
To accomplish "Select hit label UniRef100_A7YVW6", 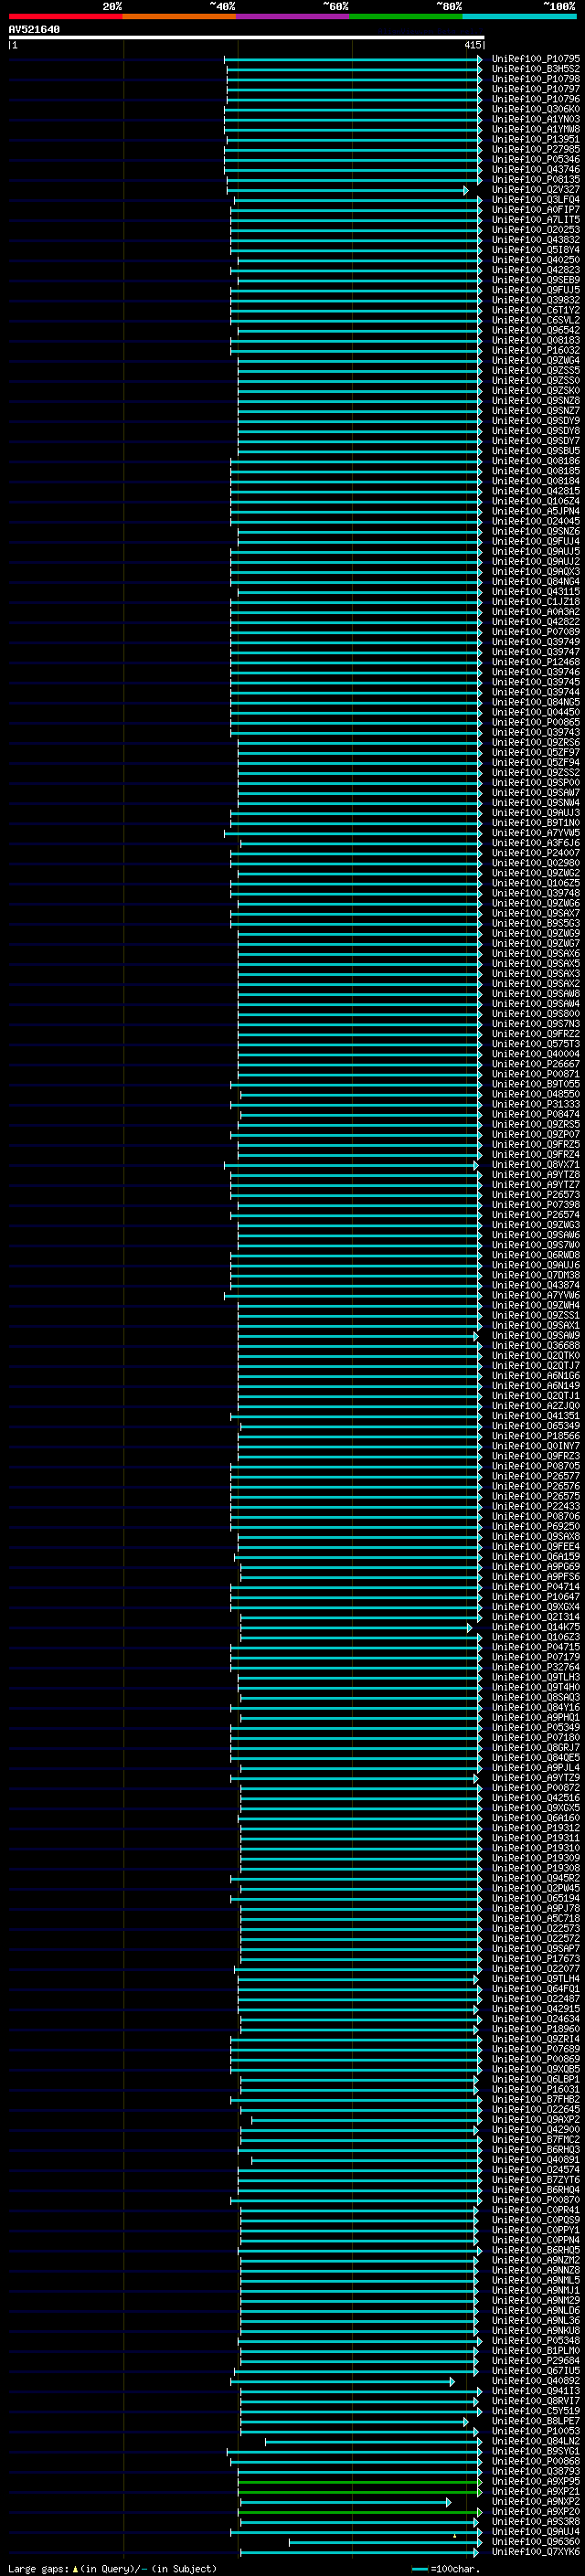I will 535,1295.
